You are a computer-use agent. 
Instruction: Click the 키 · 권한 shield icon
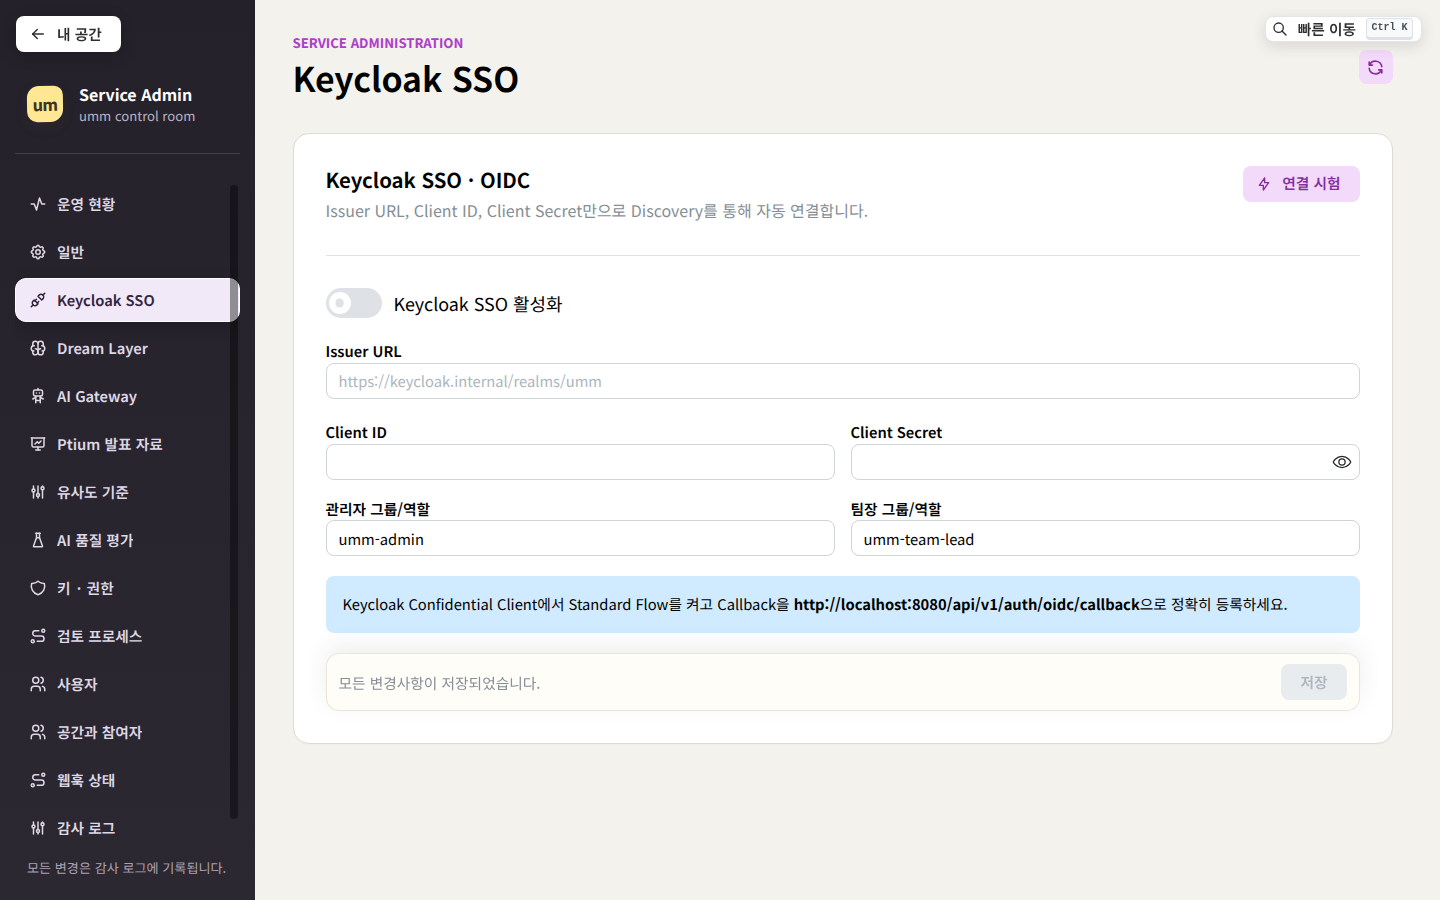(38, 588)
